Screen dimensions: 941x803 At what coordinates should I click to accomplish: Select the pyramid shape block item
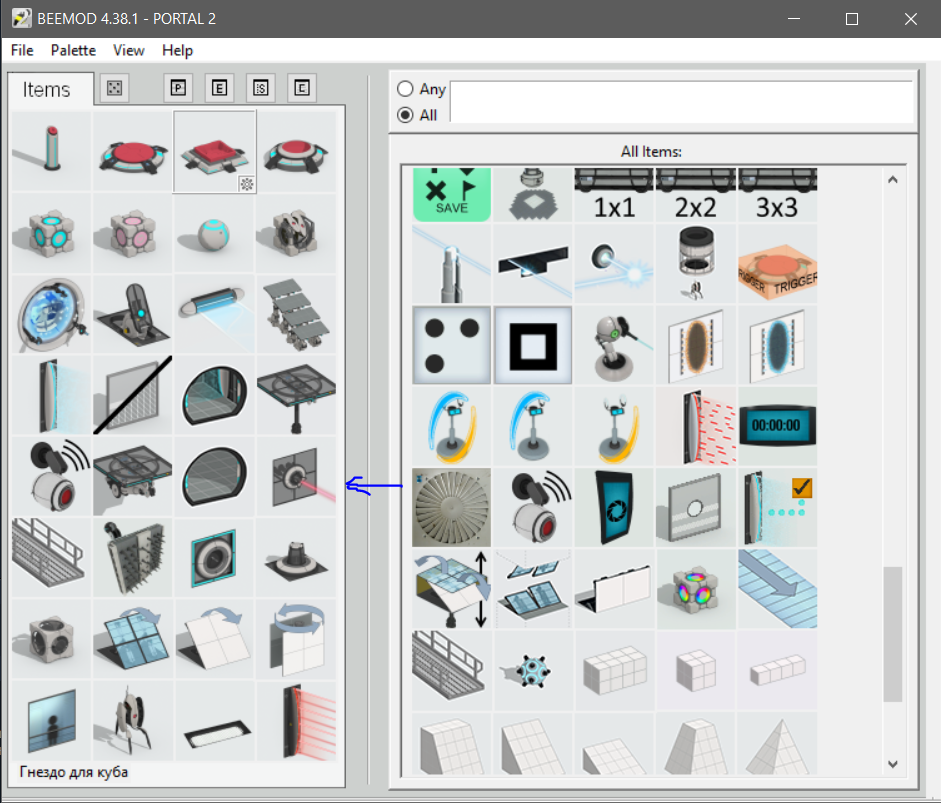click(777, 744)
